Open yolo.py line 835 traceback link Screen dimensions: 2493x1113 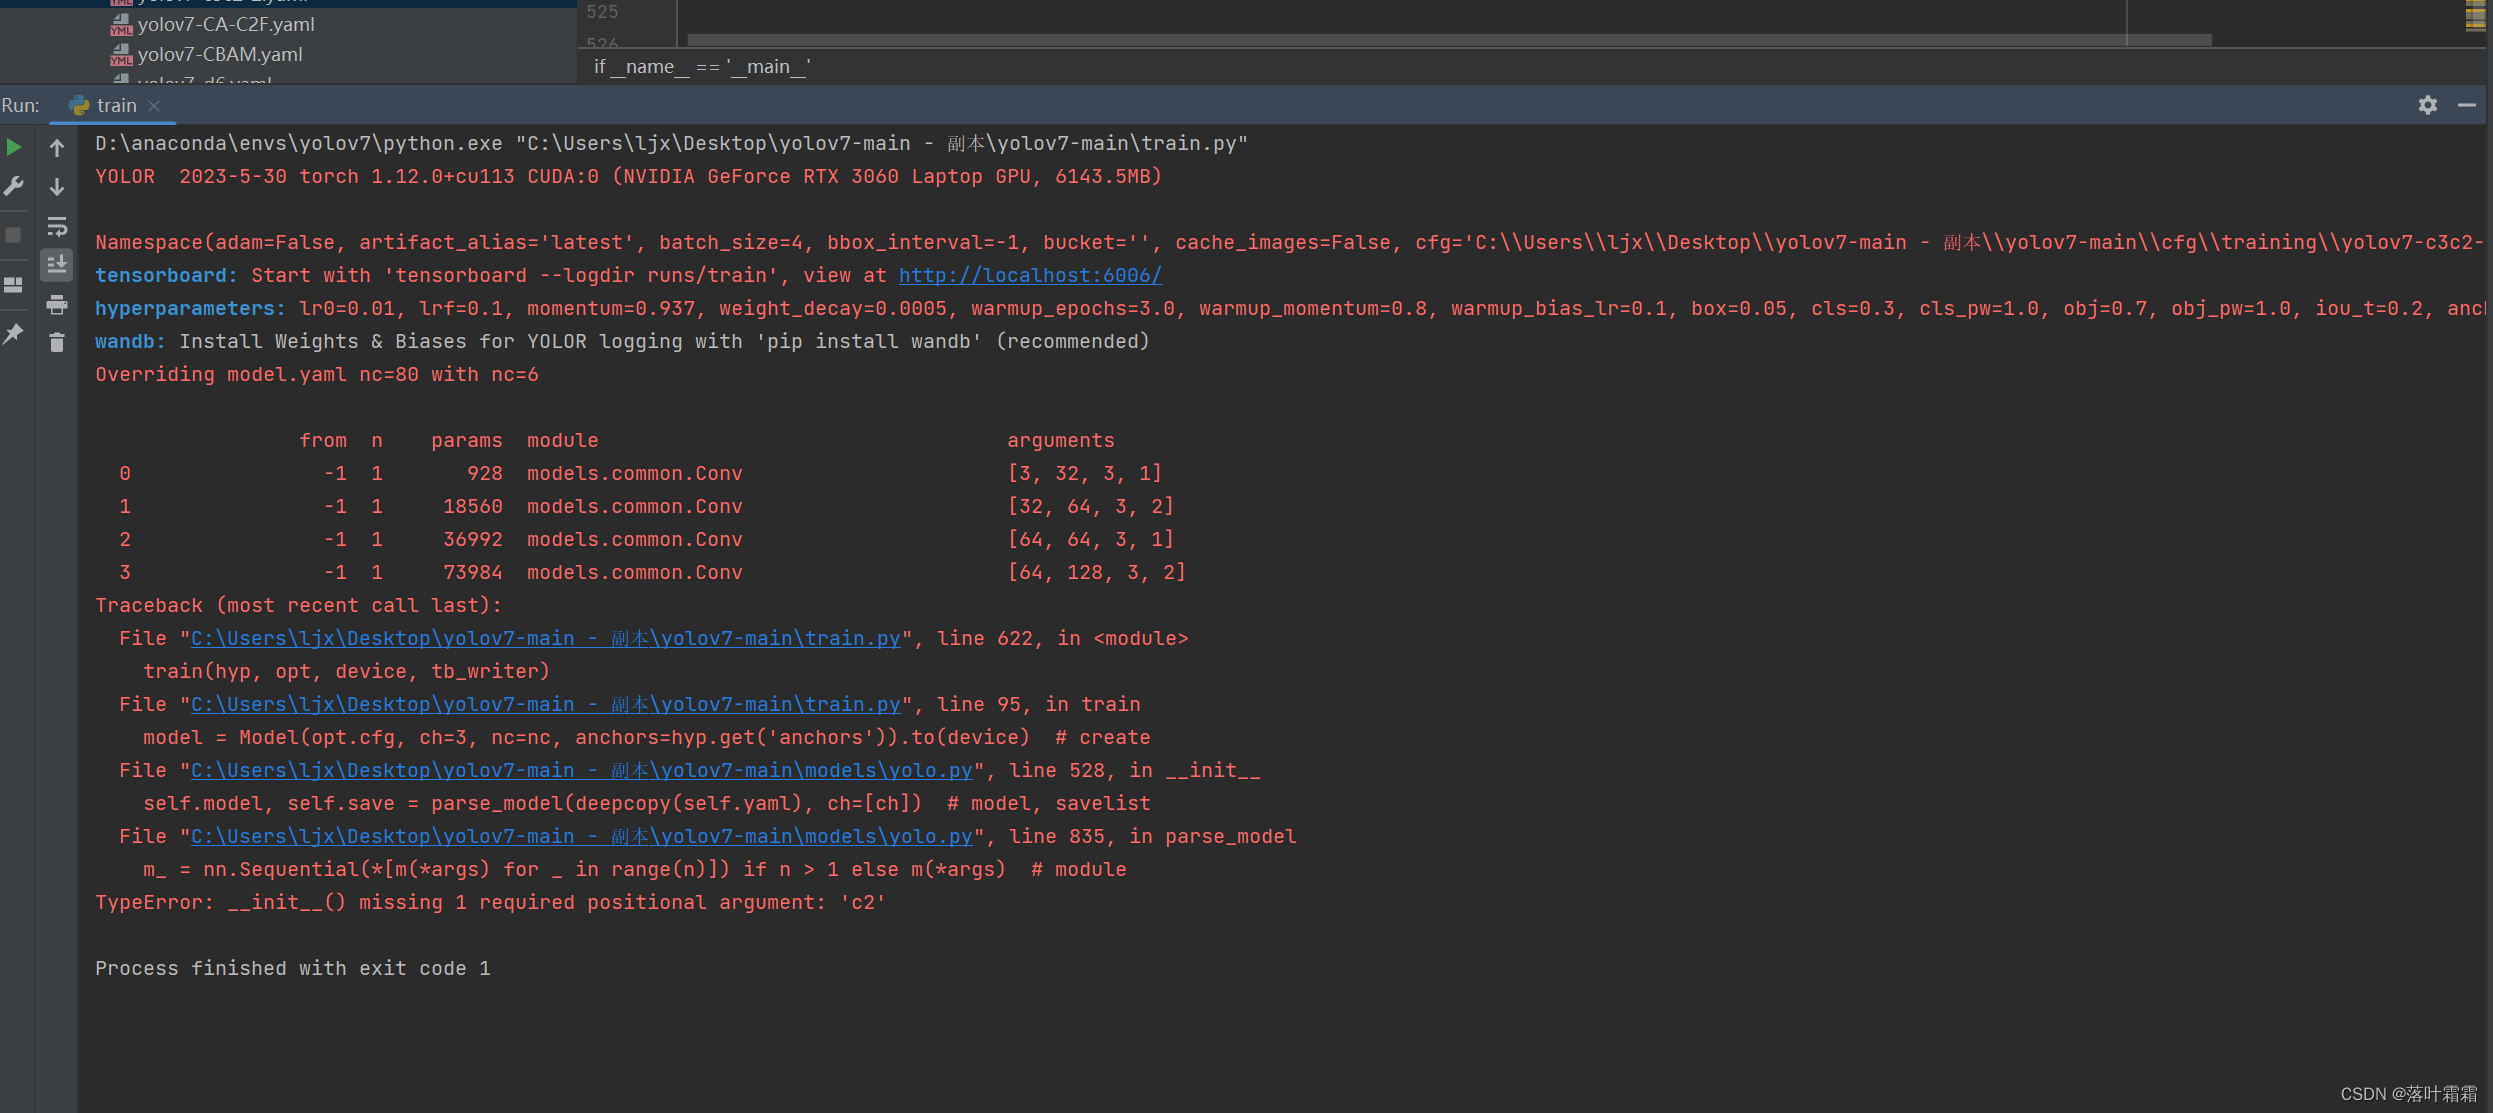[580, 836]
